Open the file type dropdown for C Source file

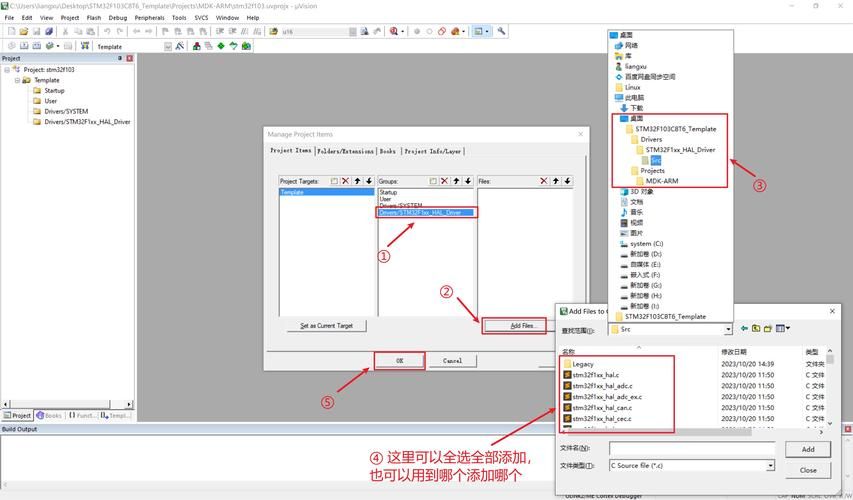coord(770,465)
